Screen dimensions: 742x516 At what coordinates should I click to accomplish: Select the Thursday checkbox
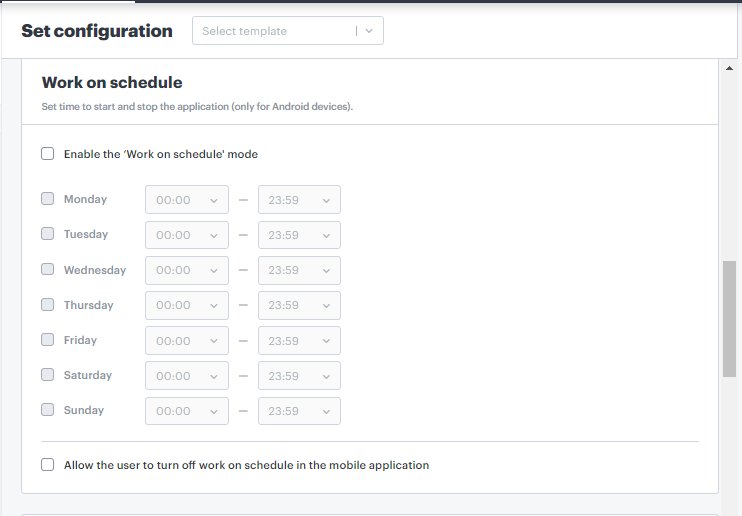(x=48, y=305)
